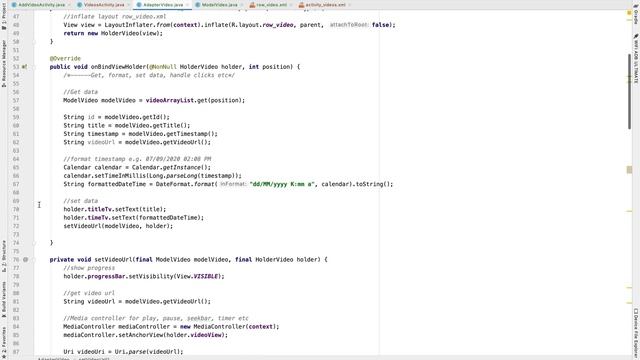This screenshot has height=360, width=640.
Task: Open the activity_videos.xml tab
Action: (325, 5)
